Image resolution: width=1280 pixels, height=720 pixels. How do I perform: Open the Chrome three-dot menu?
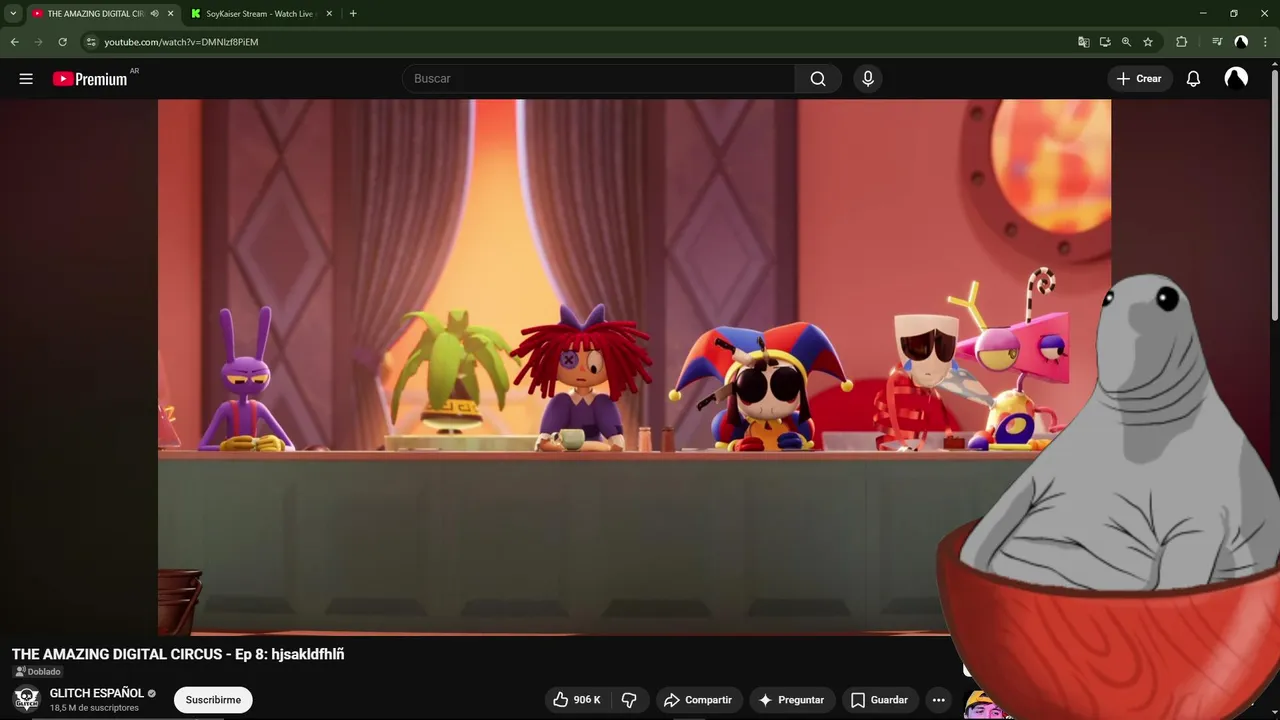1265,42
